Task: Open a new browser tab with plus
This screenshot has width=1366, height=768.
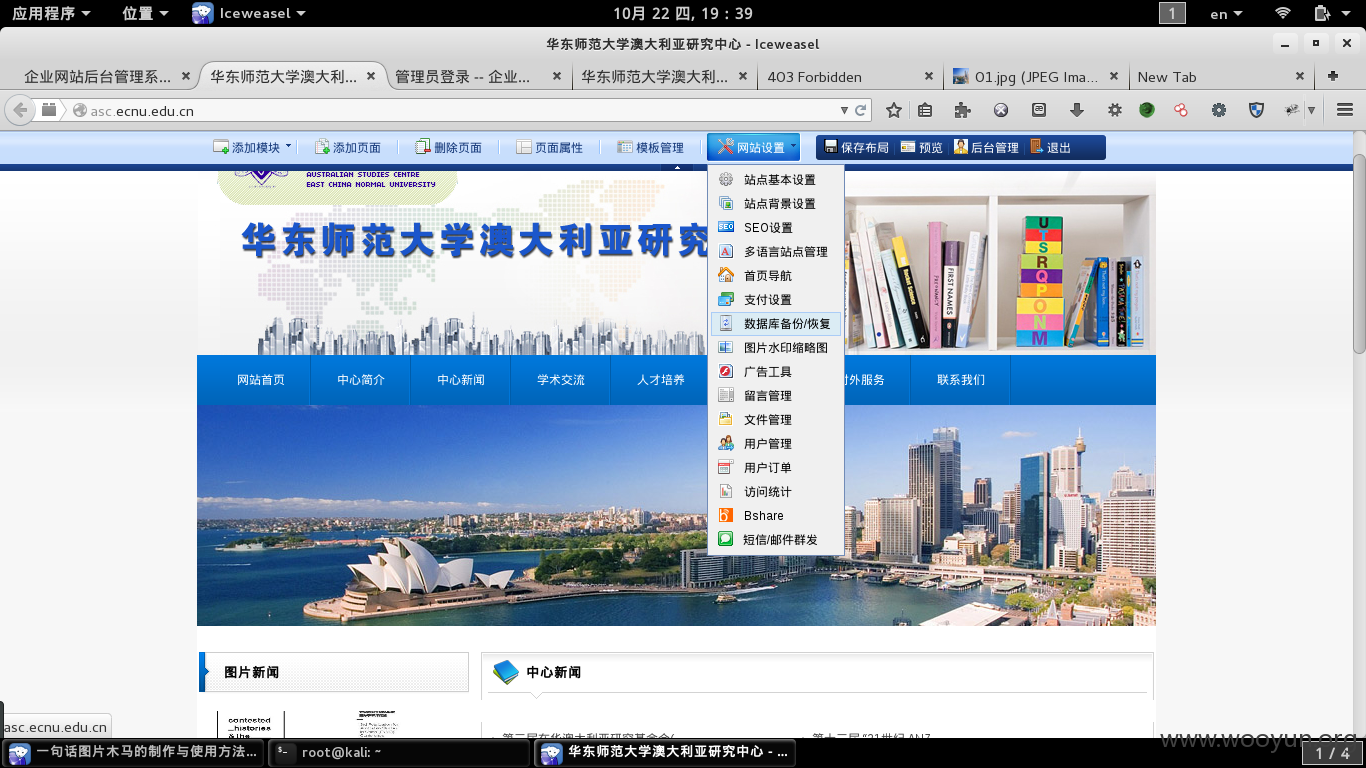Action: pyautogui.click(x=1333, y=76)
